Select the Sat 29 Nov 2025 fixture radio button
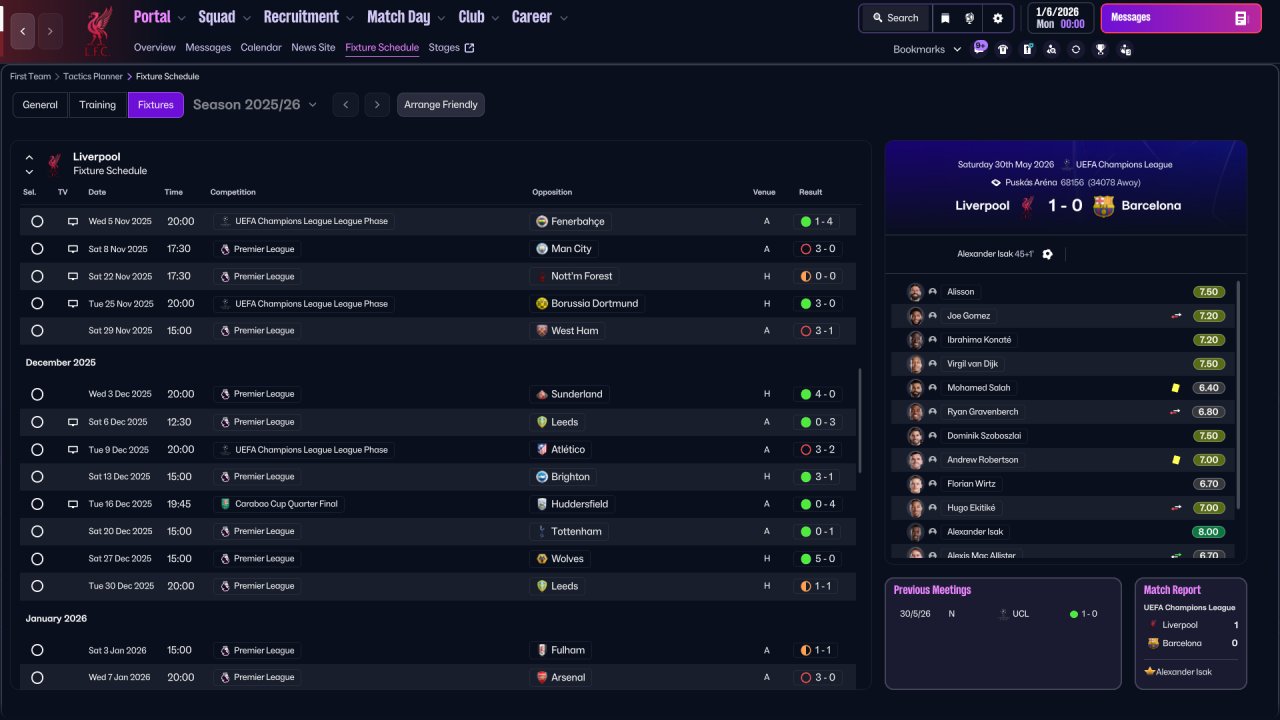Viewport: 1280px width, 720px height. pyautogui.click(x=37, y=331)
